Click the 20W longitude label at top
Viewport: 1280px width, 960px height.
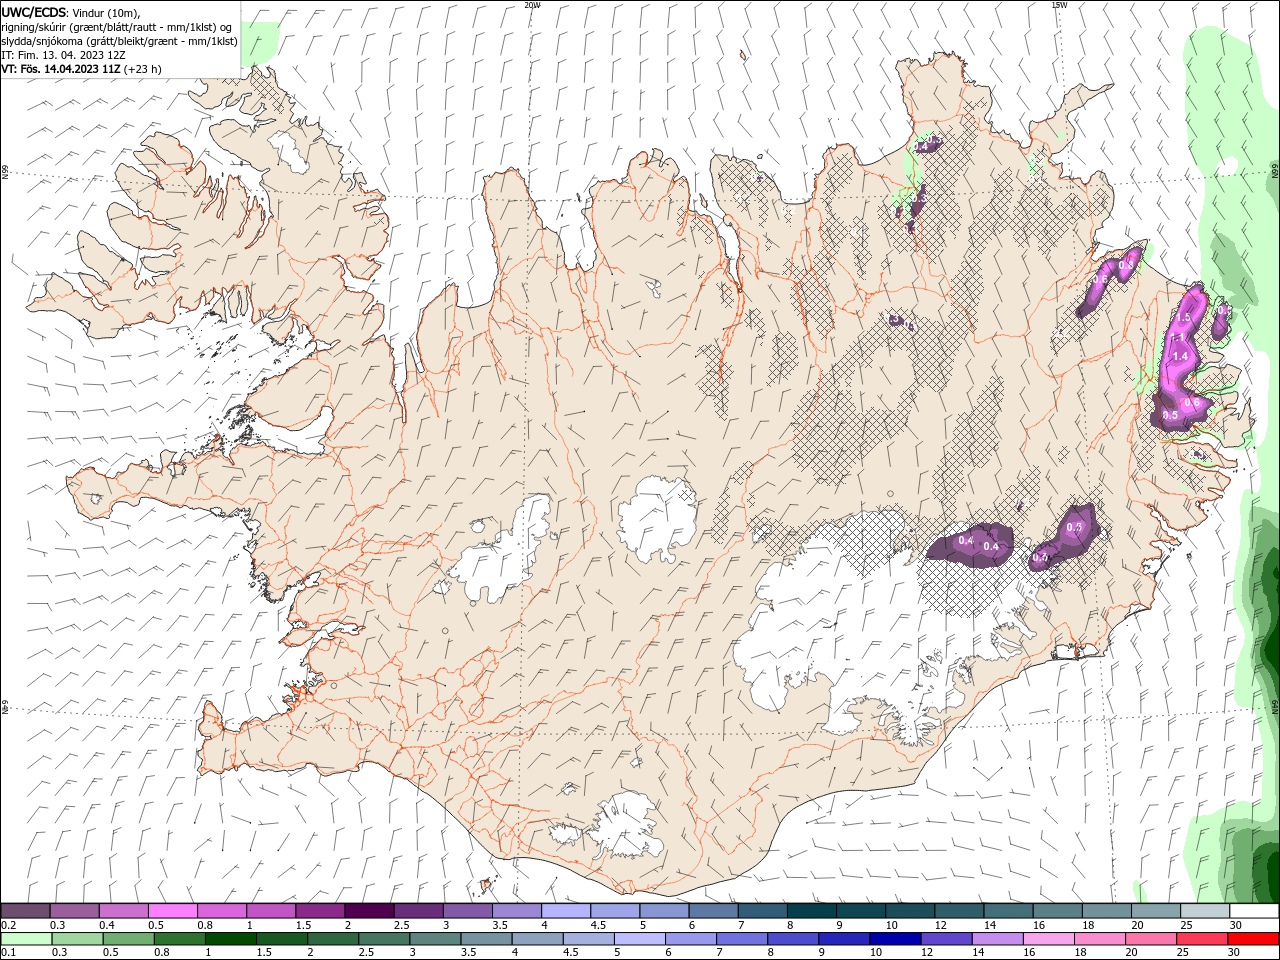pos(532,5)
